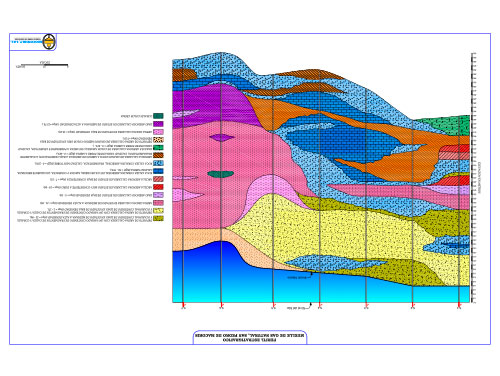Viewport: 500px width, 376px height.
Task: Click the scale bar near the logo
Action: tap(43, 65)
